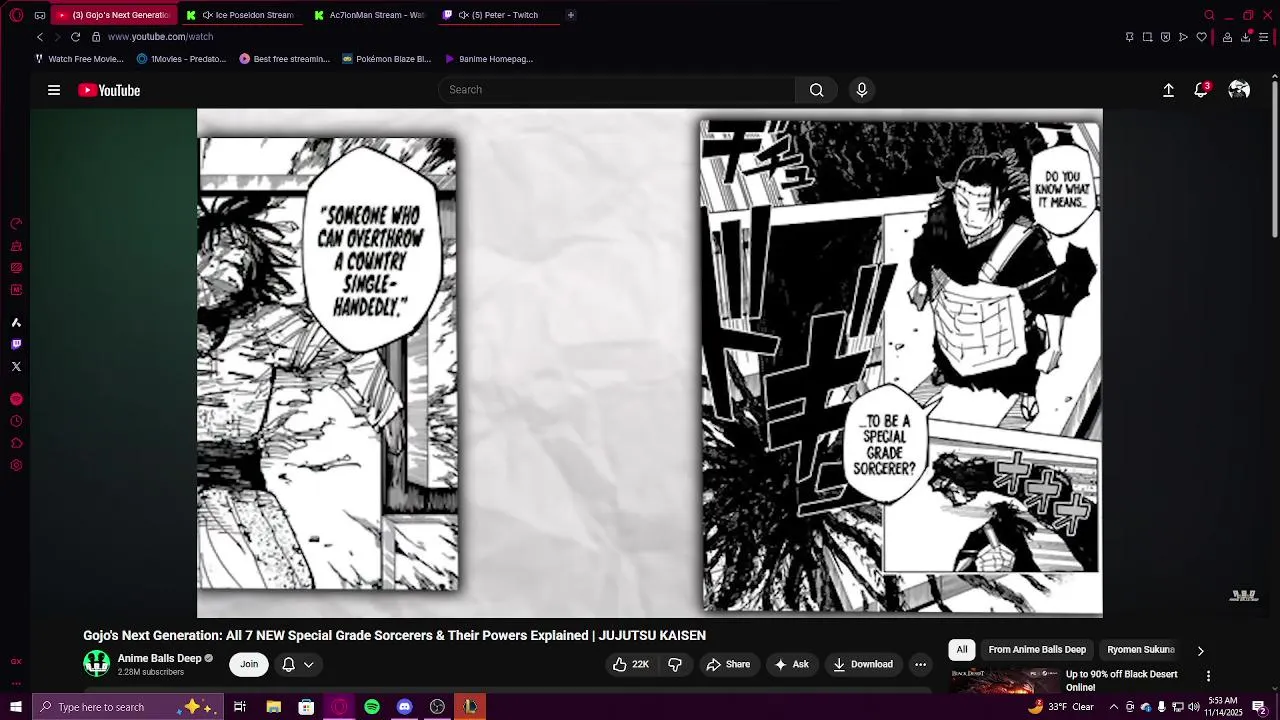This screenshot has width=1280, height=720.
Task: Open YouTube notifications bell
Action: [1201, 90]
